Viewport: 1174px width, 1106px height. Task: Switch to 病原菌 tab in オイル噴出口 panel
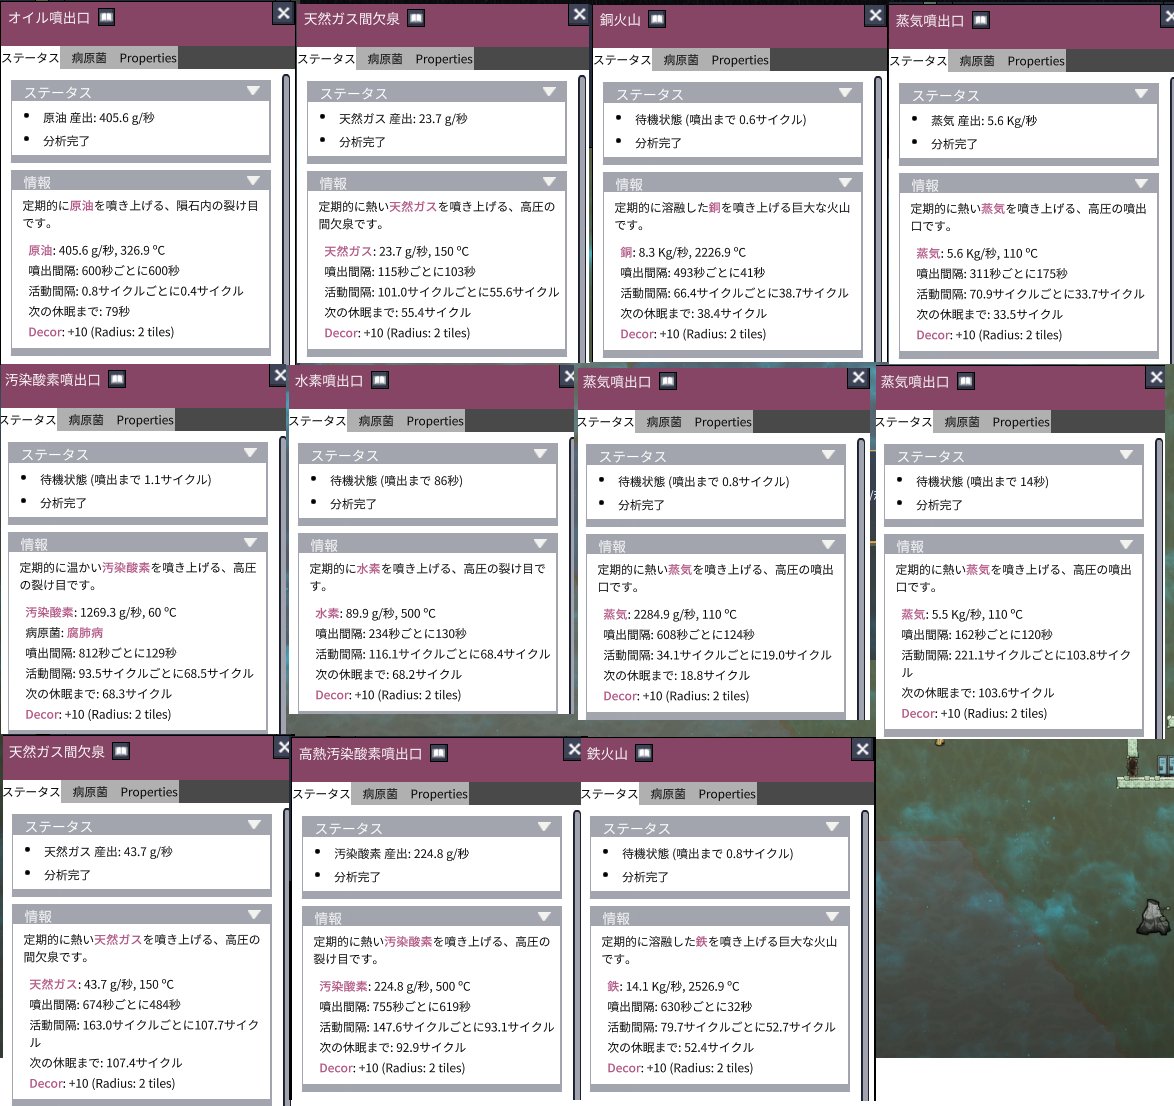(x=88, y=58)
